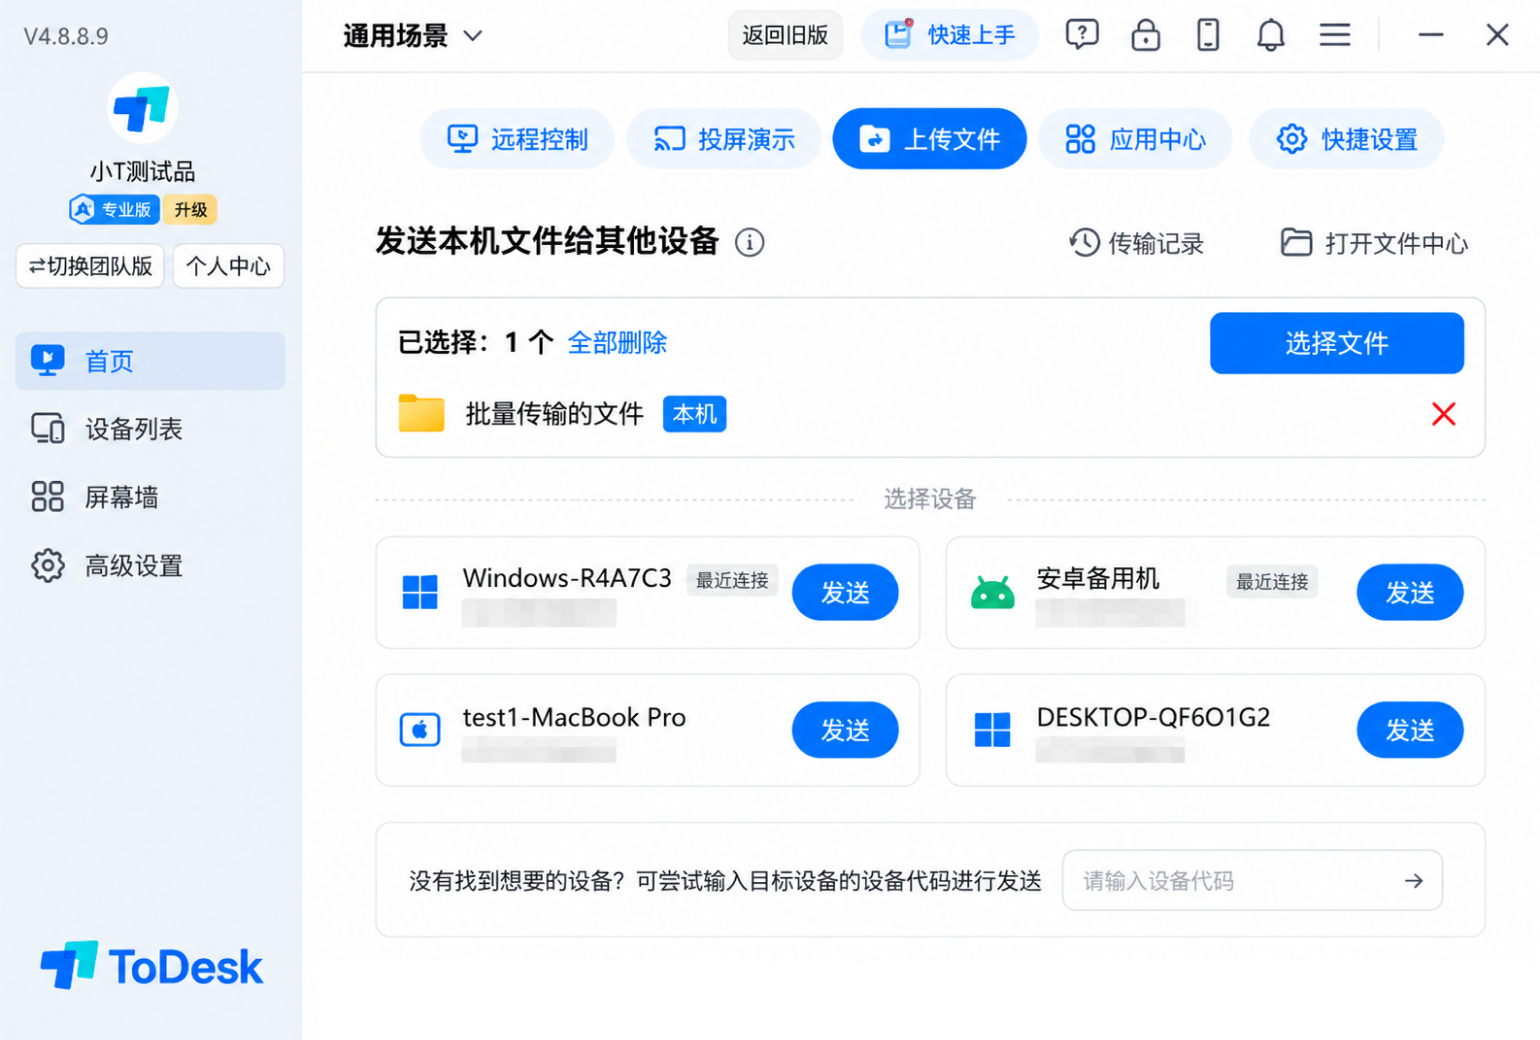The width and height of the screenshot is (1540, 1040).
Task: Open the hamburger main menu
Action: click(x=1334, y=35)
